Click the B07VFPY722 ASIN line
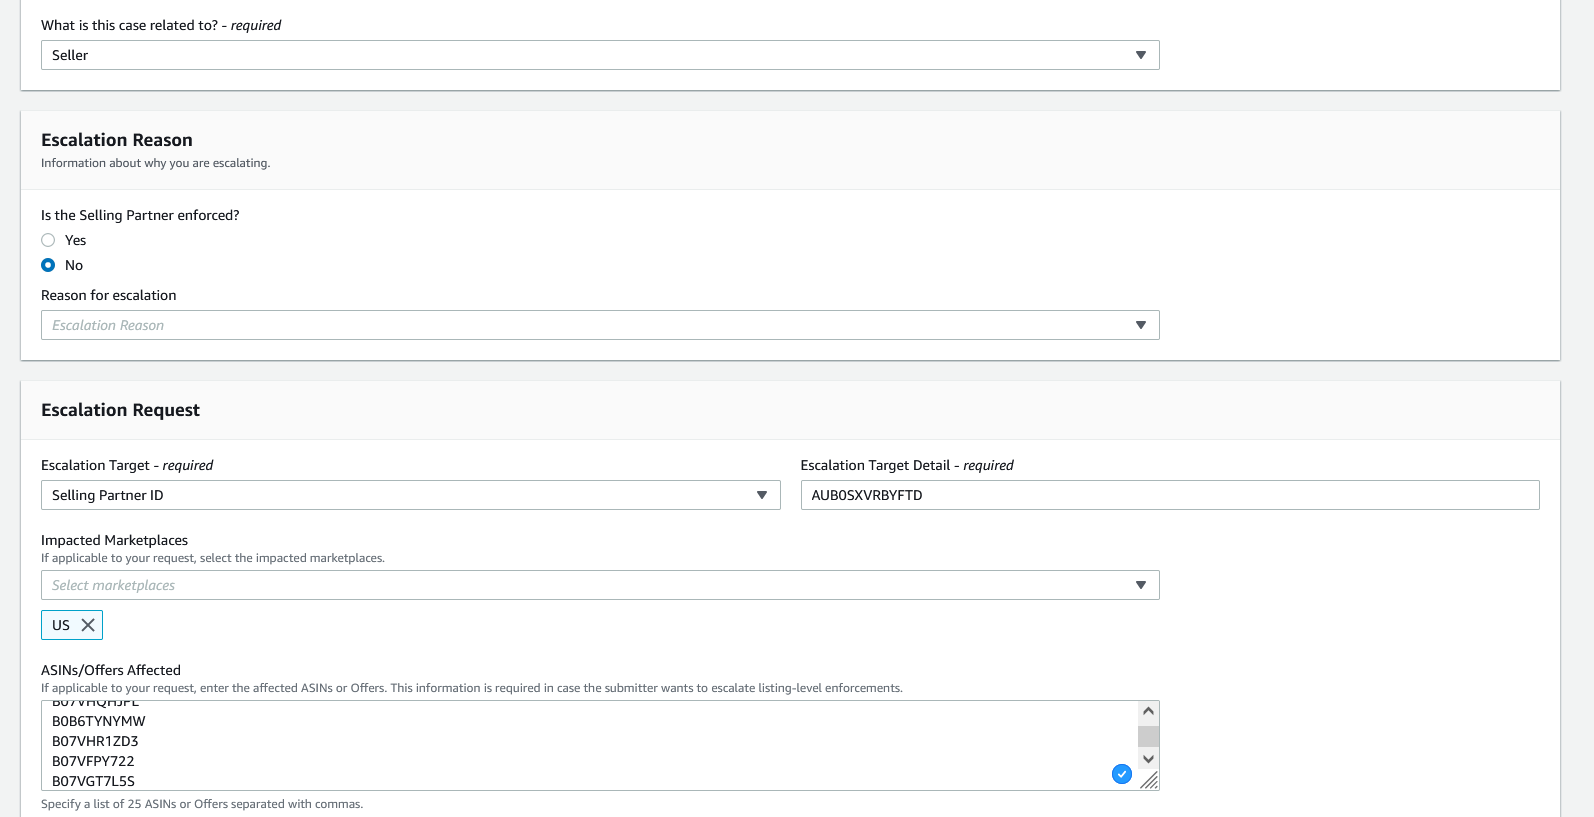Image resolution: width=1594 pixels, height=817 pixels. [x=93, y=761]
